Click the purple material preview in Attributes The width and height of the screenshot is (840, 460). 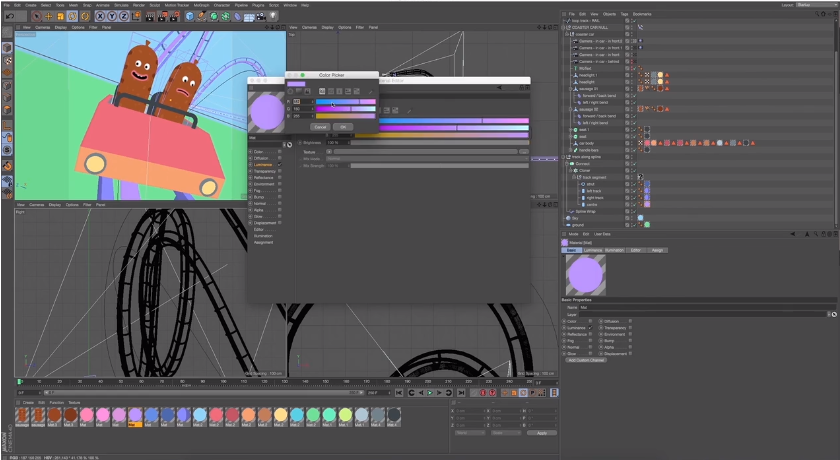click(x=586, y=275)
